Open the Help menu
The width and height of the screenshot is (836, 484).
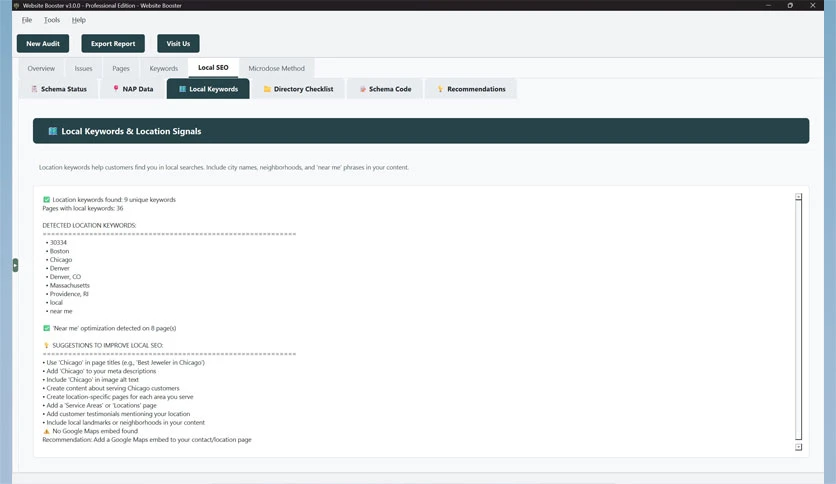click(x=78, y=20)
